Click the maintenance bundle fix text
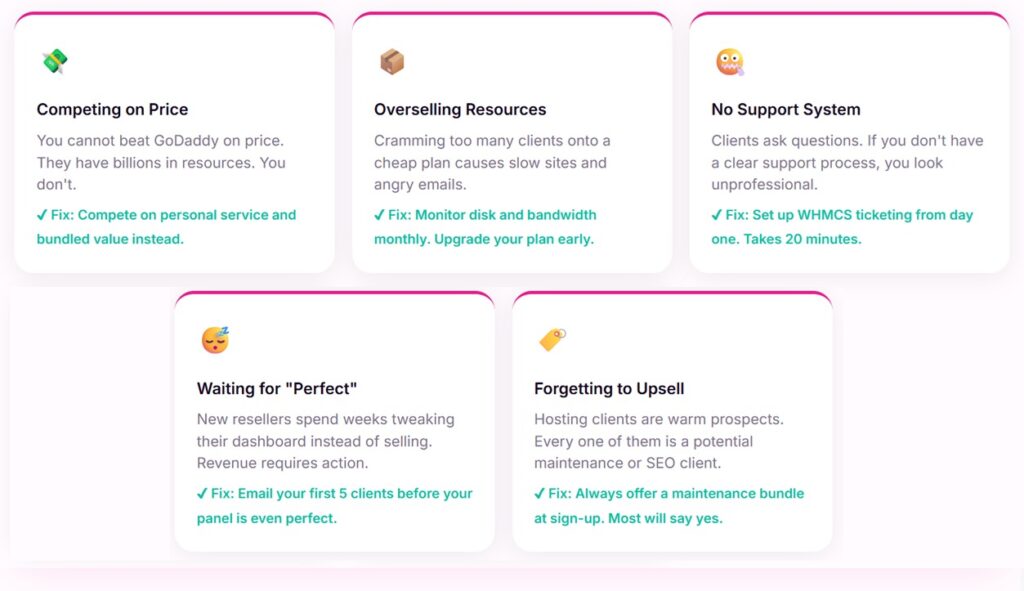Image resolution: width=1024 pixels, height=591 pixels. pyautogui.click(x=668, y=505)
